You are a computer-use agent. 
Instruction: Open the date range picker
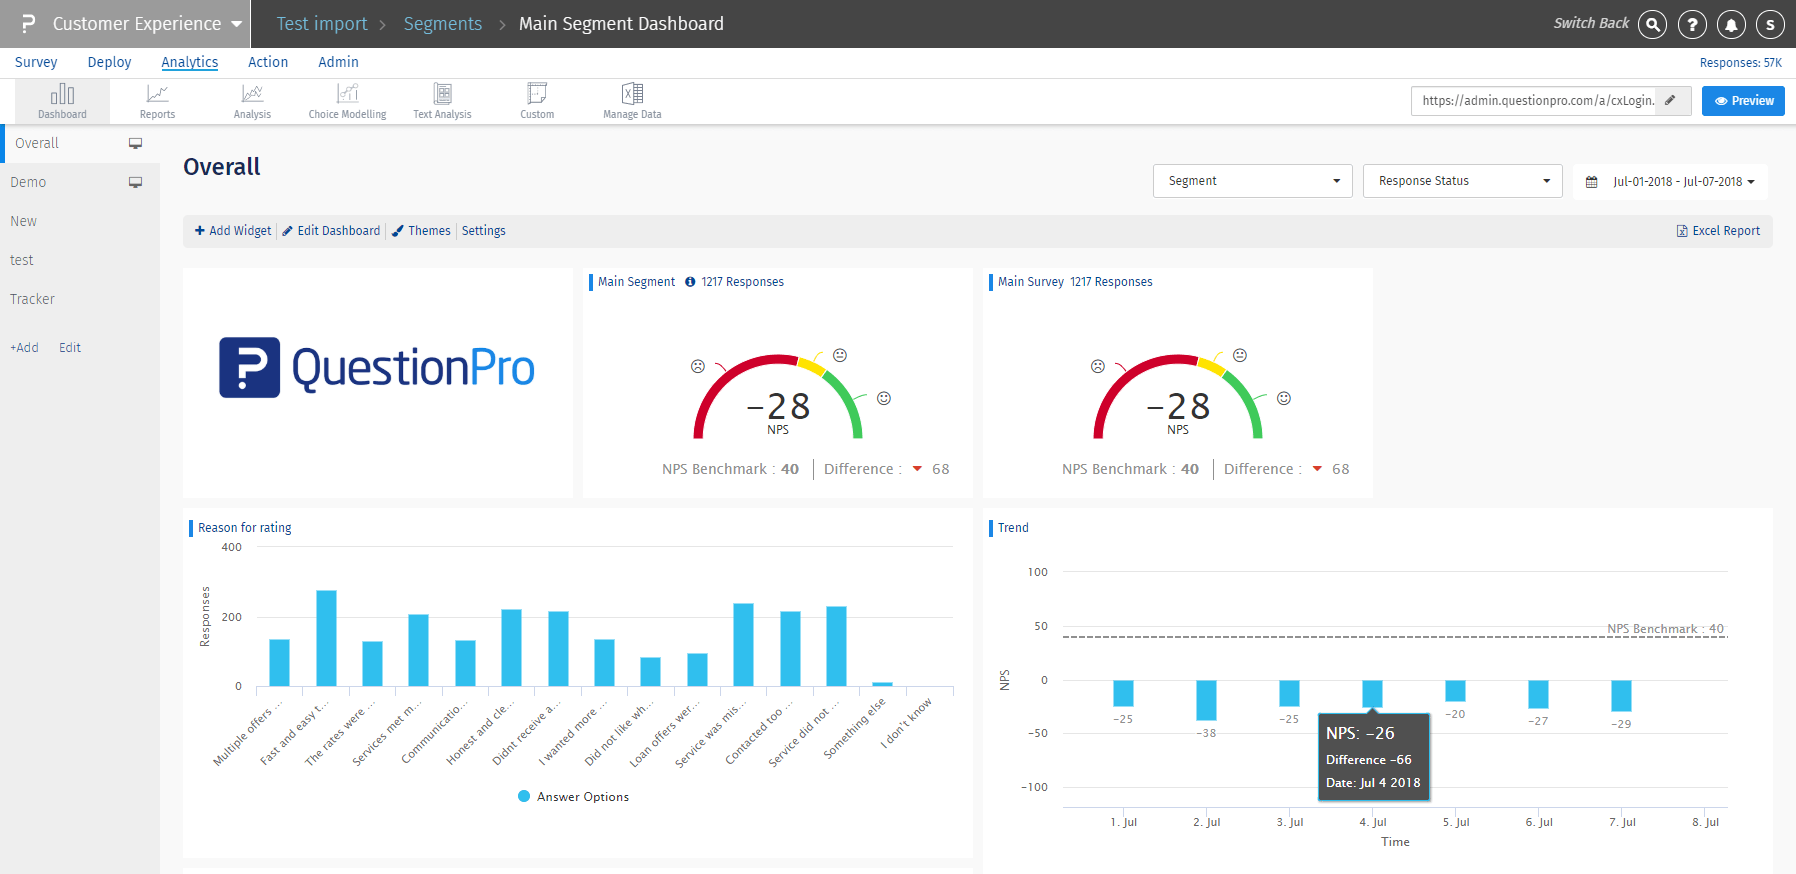click(x=1670, y=182)
